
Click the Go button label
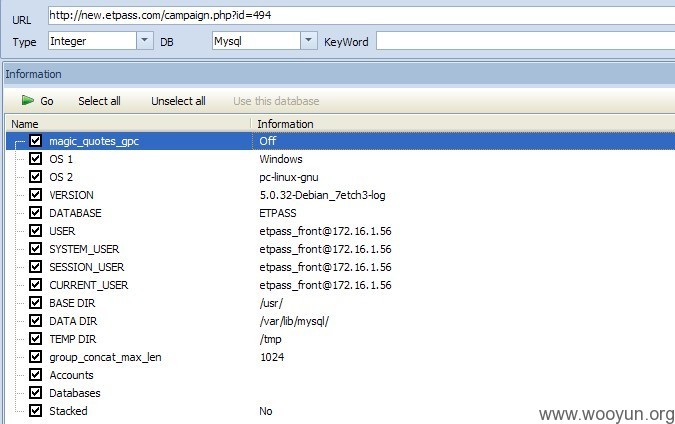click(47, 101)
